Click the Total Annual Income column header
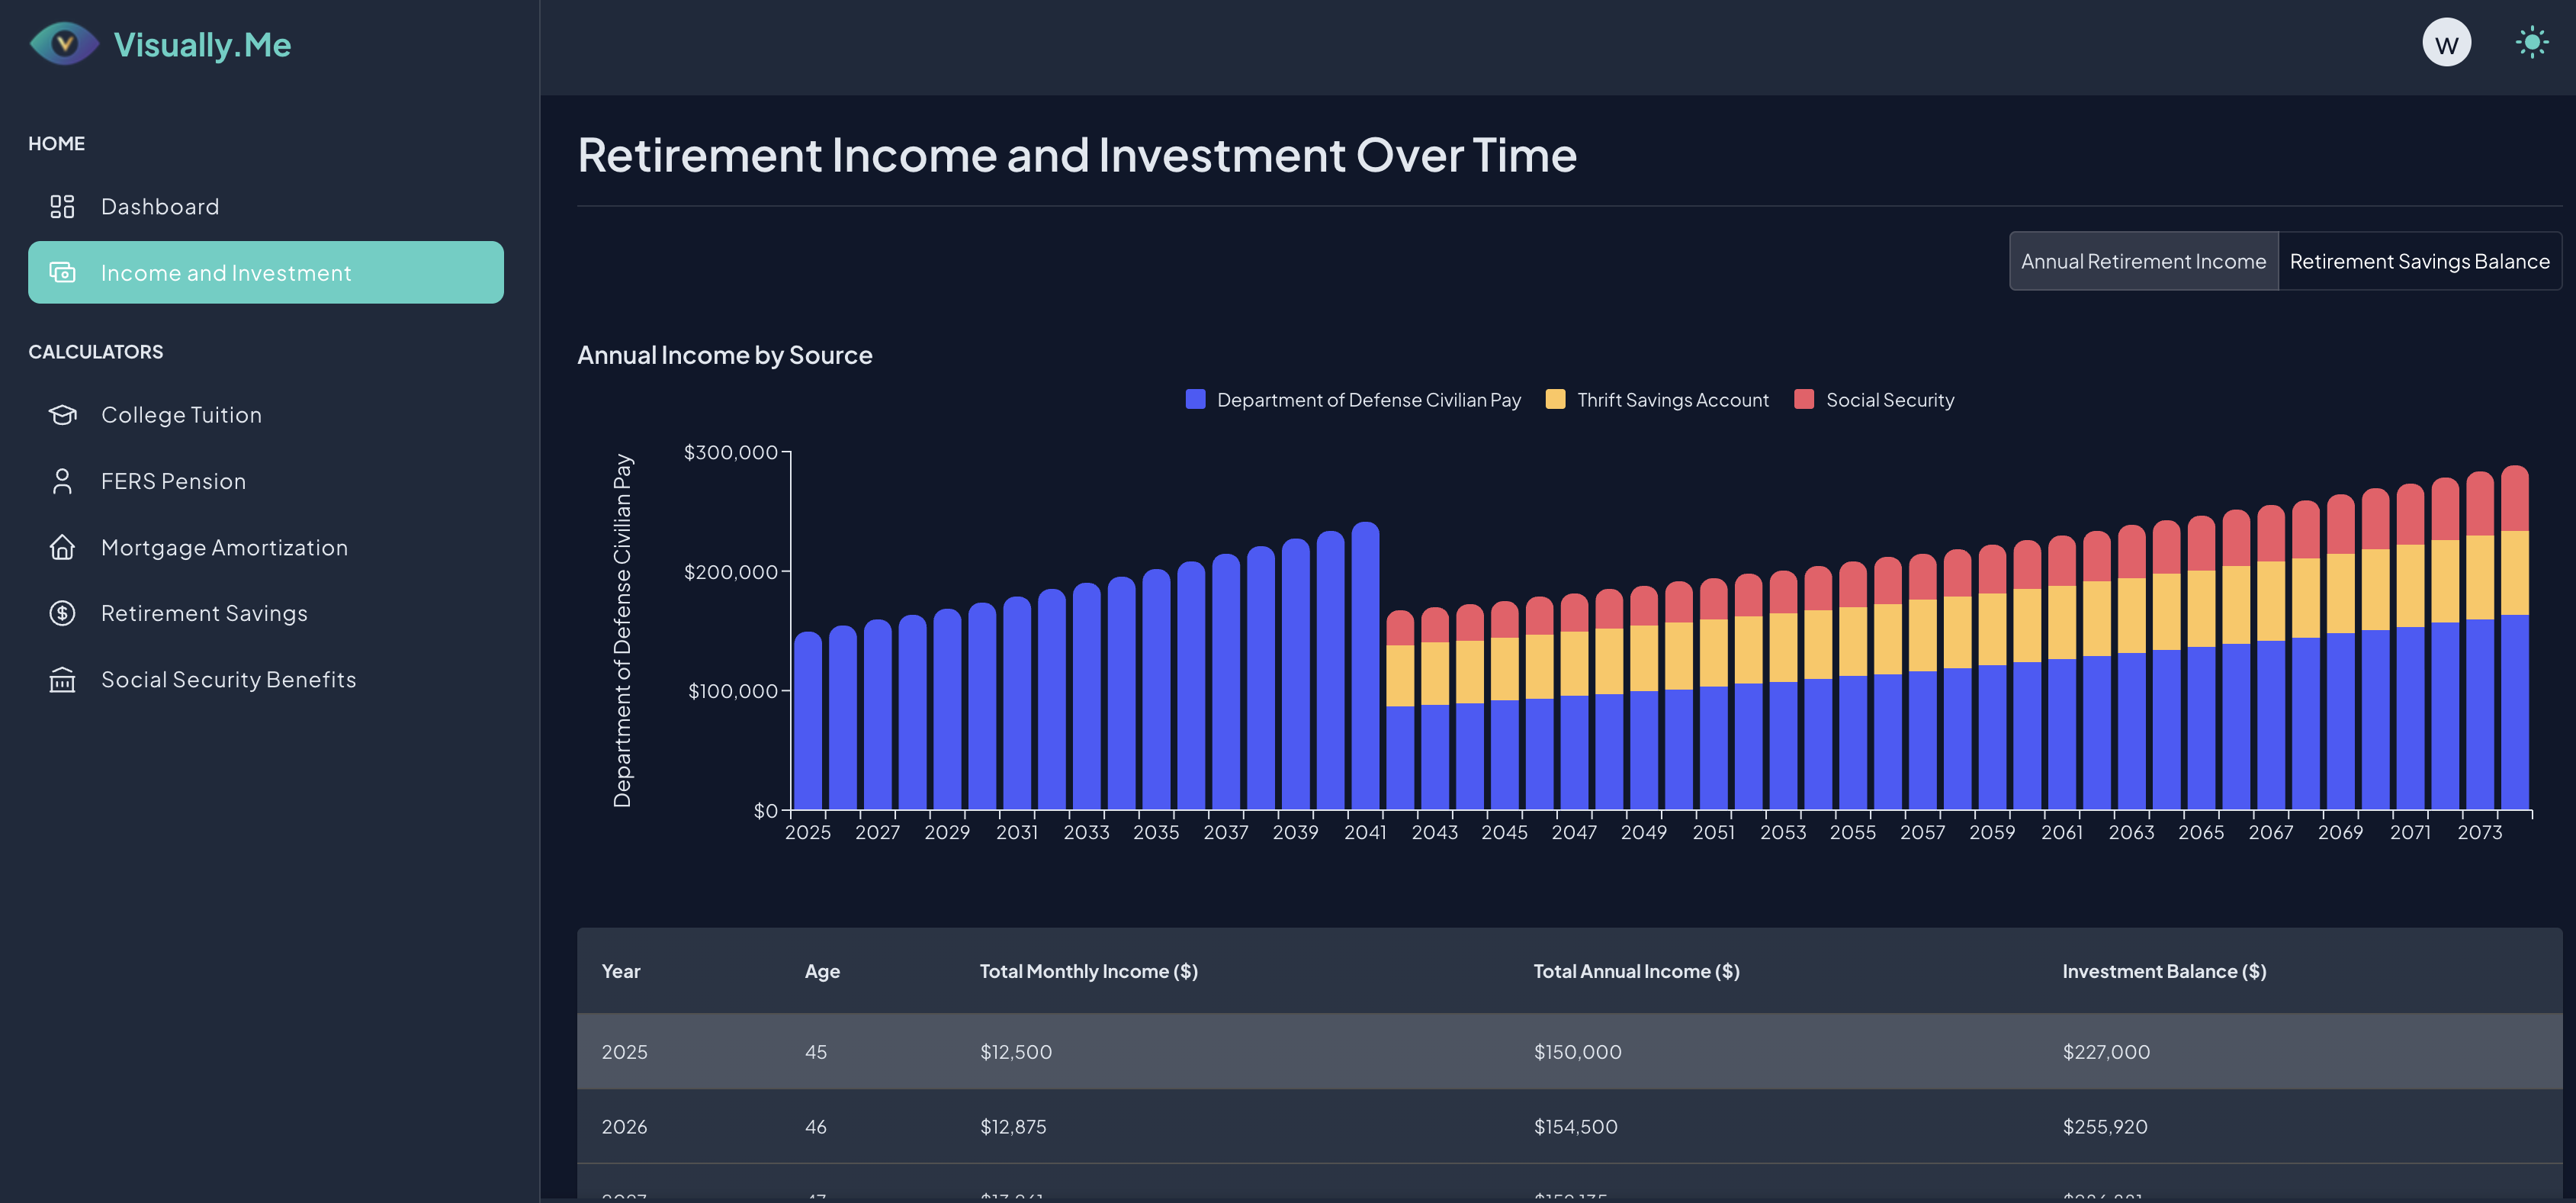Screen dimensions: 2576x1203 [x=1636, y=970]
